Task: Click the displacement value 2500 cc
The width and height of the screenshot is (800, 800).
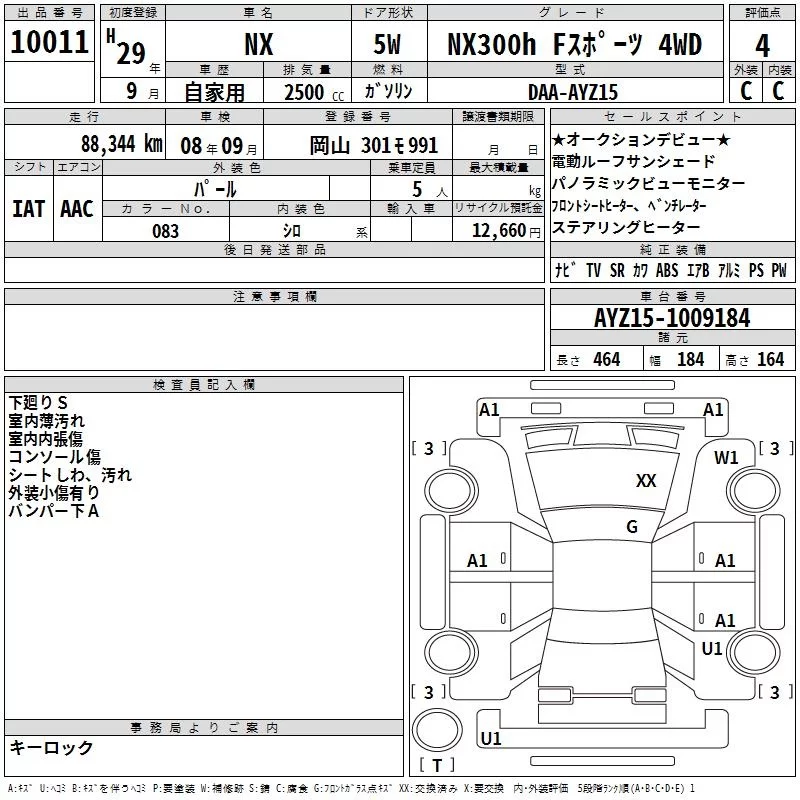Action: pyautogui.click(x=314, y=93)
